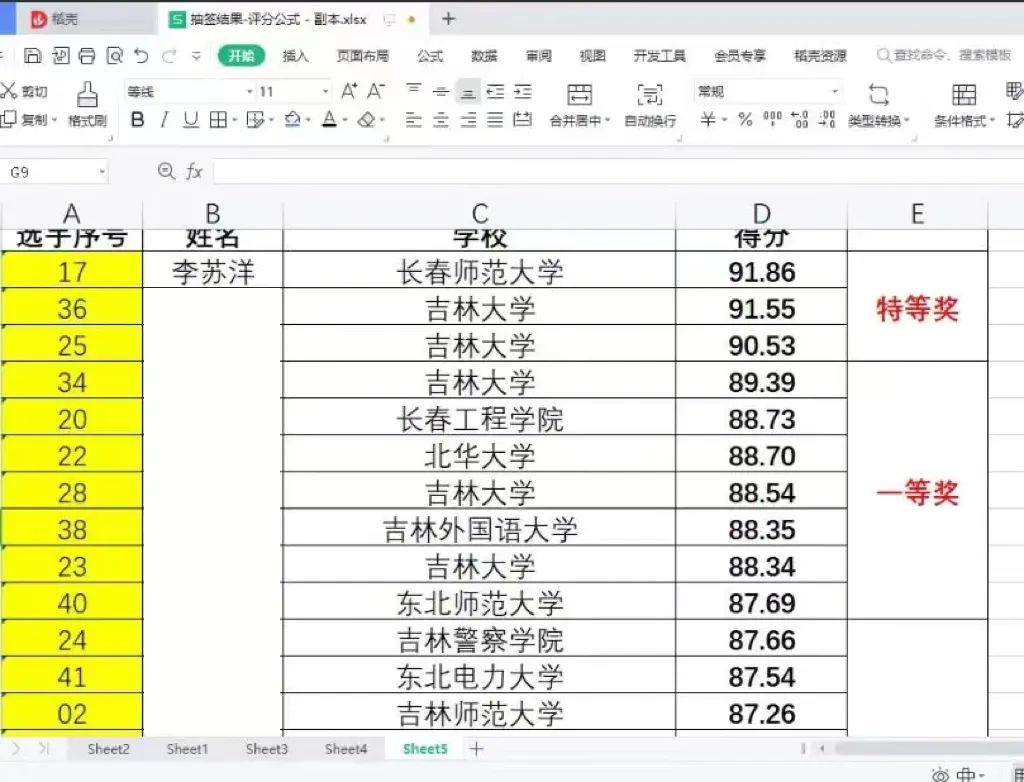
Task: Select the underline (U) formatting icon
Action: coord(190,118)
